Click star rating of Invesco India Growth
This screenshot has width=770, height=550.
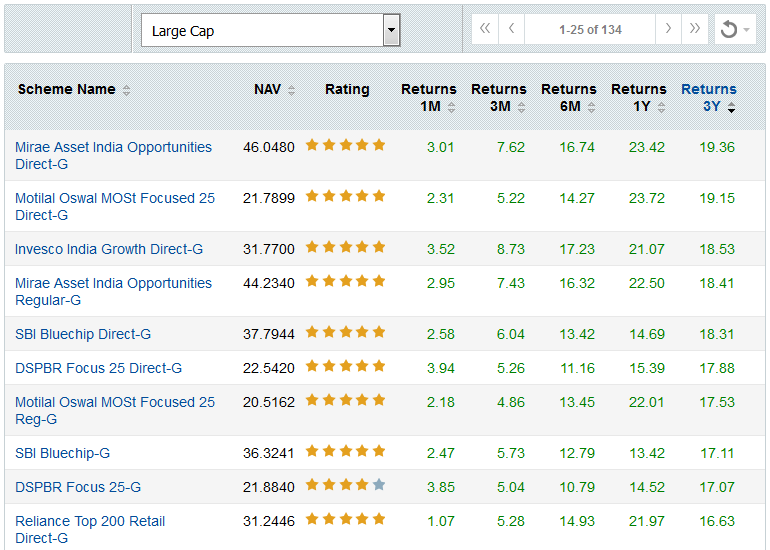coord(345,247)
